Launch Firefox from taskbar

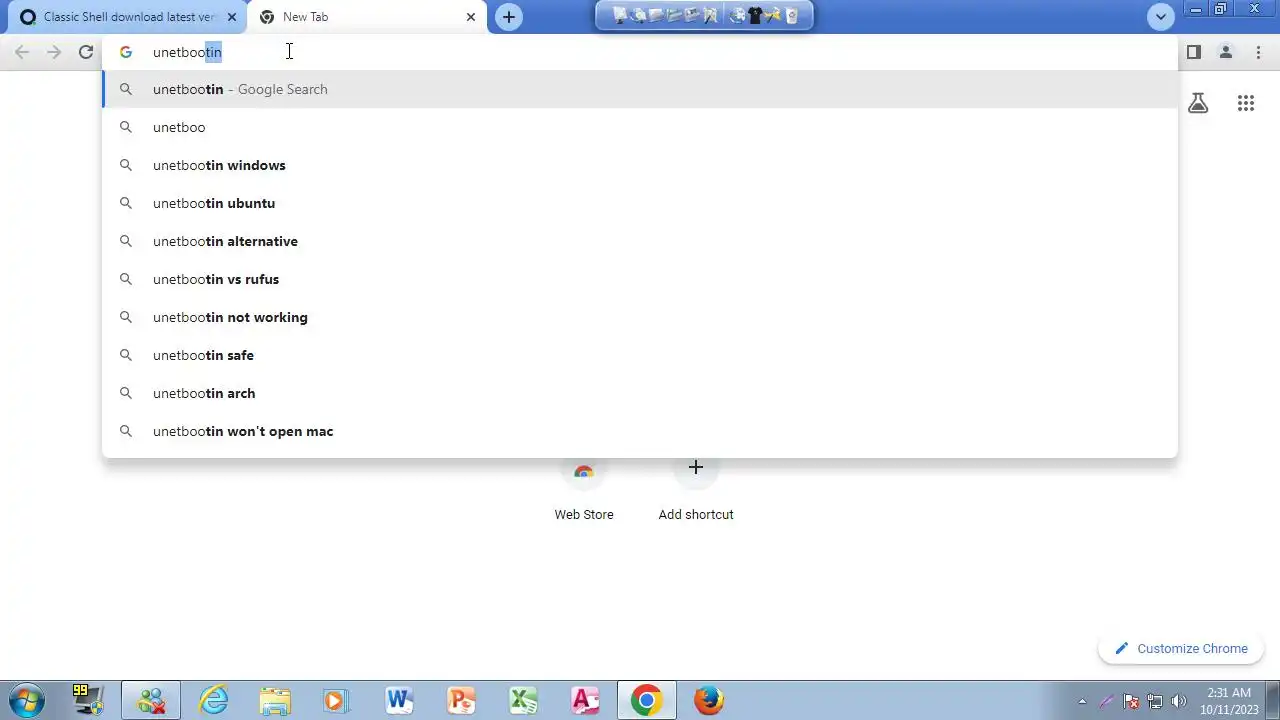point(709,700)
